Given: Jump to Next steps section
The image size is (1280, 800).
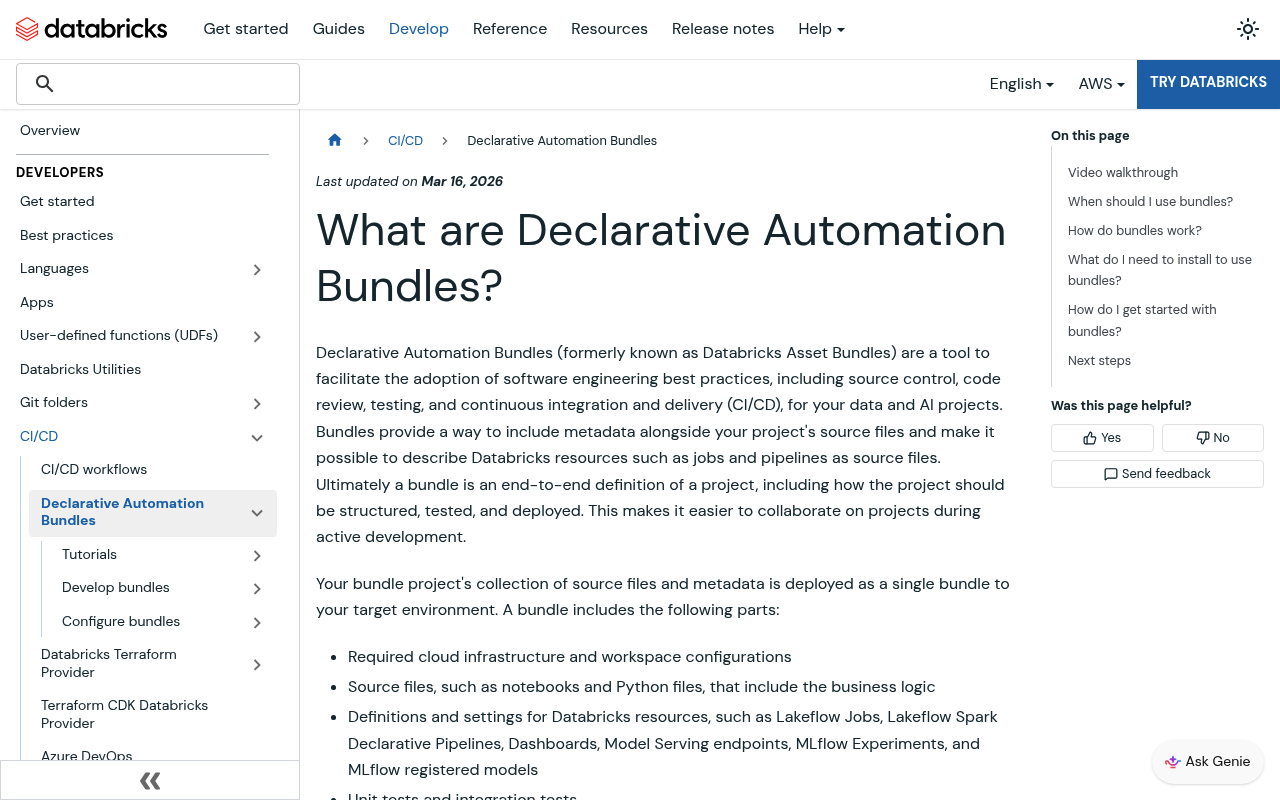Looking at the screenshot, I should pyautogui.click(x=1099, y=360).
